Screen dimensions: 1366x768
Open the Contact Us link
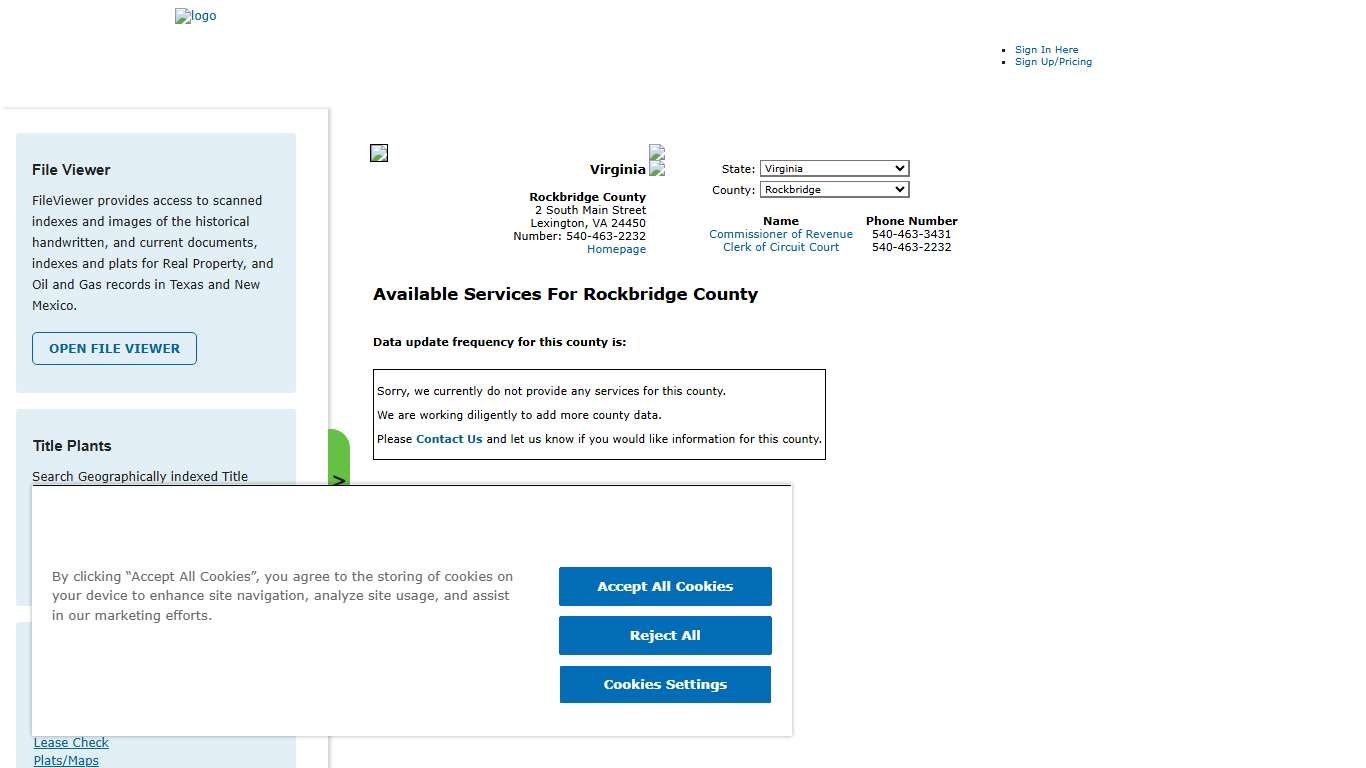pos(448,439)
